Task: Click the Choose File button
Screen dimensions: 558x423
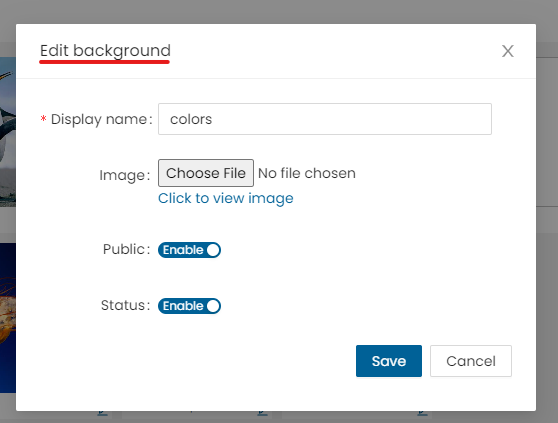Action: 206,173
